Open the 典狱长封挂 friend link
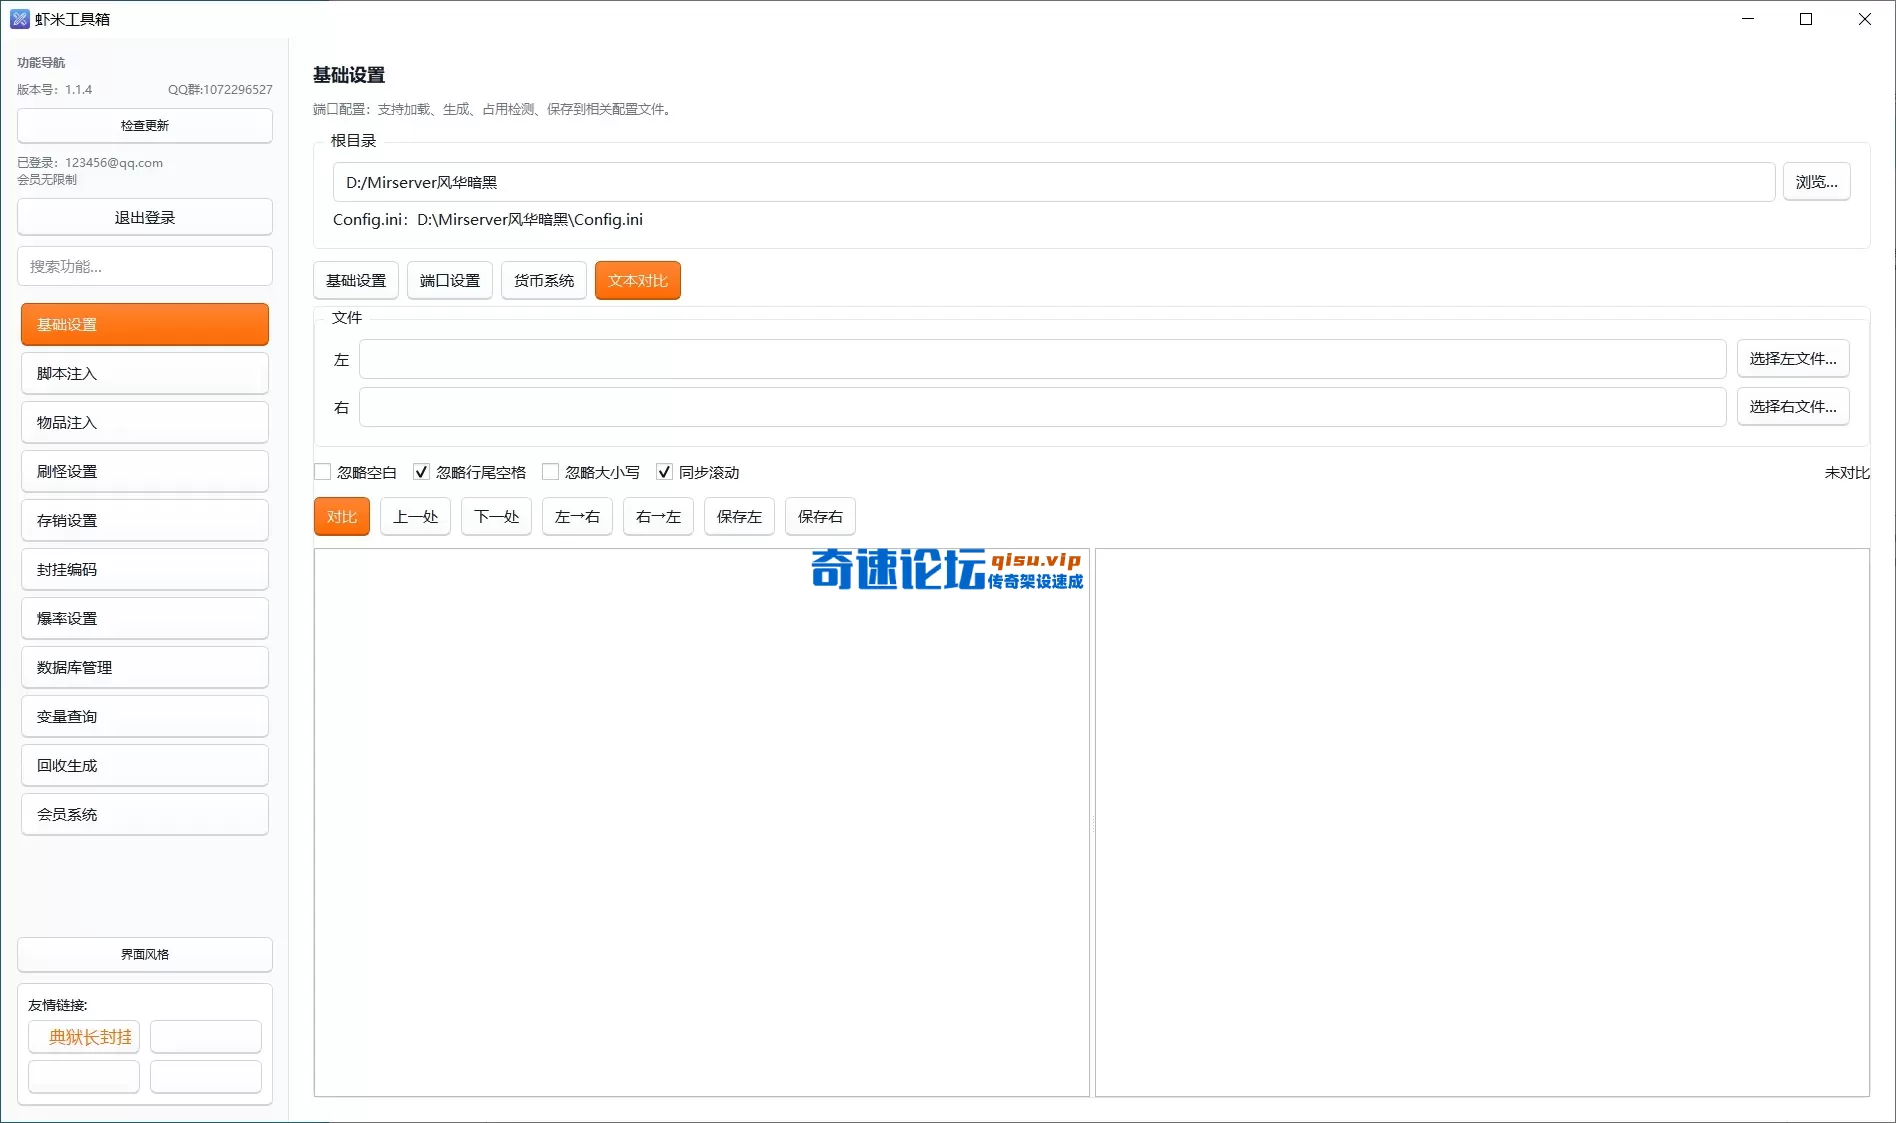 coord(84,1037)
